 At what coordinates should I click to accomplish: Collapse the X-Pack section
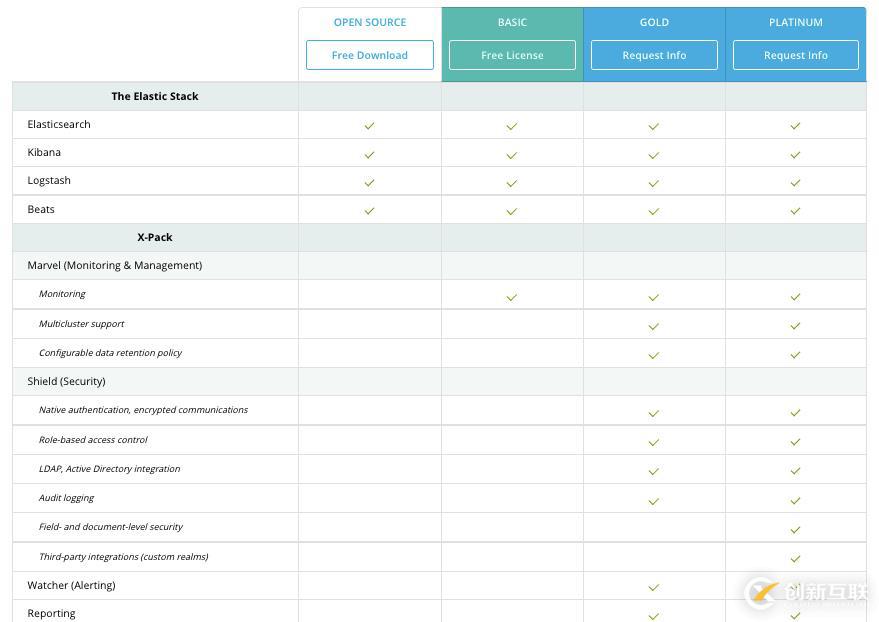154,237
